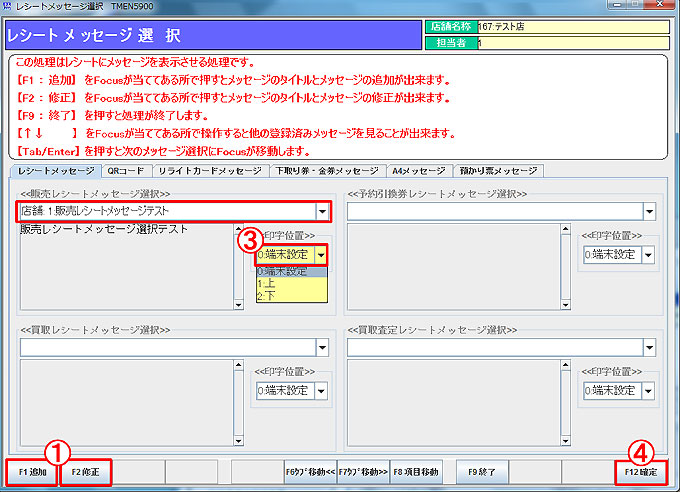The height and width of the screenshot is (492, 680).
Task: Click down arrow of 買取査定 message scrollbar
Action: 566,441
